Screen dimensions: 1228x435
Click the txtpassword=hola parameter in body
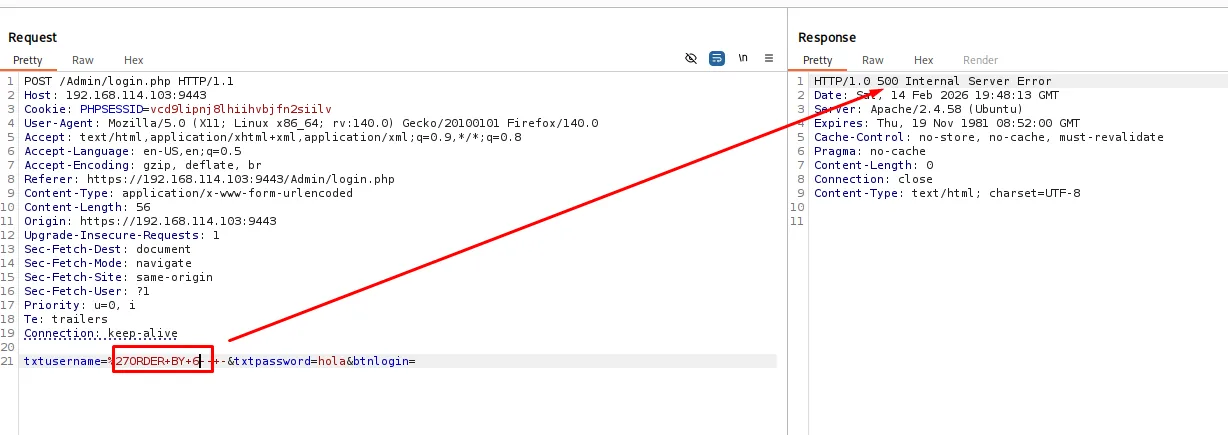pos(290,361)
